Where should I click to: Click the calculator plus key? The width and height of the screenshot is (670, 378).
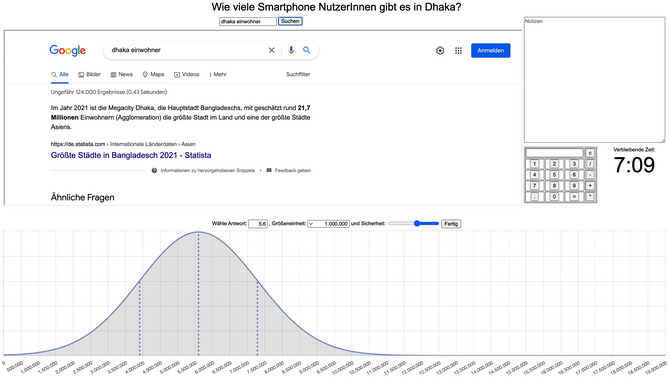click(x=590, y=185)
